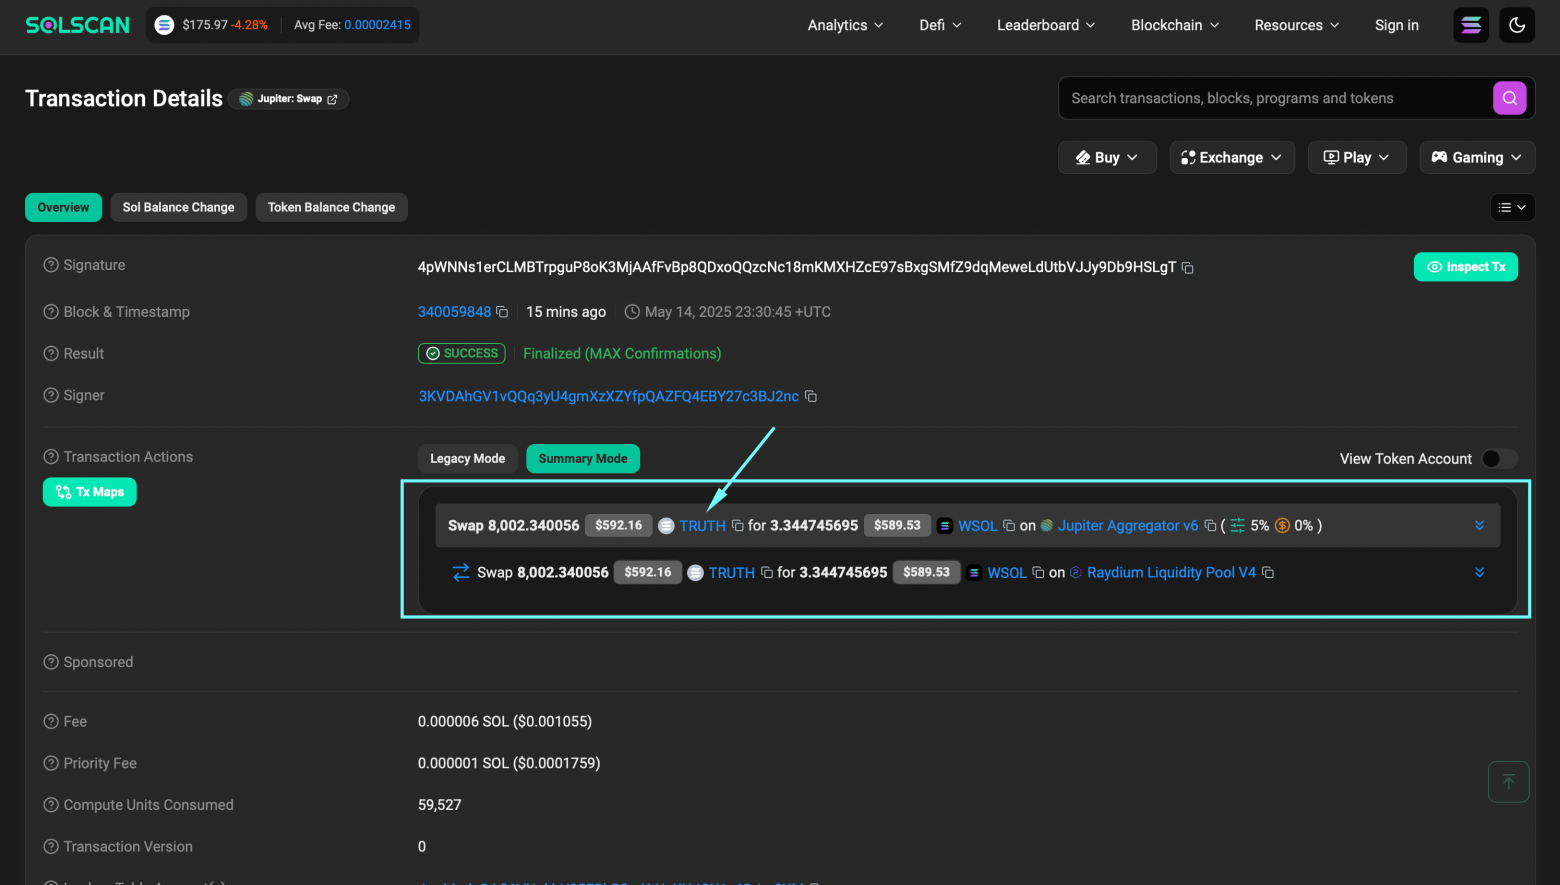Click the Solana network icon in header
The image size is (1560, 885).
(x=1471, y=25)
